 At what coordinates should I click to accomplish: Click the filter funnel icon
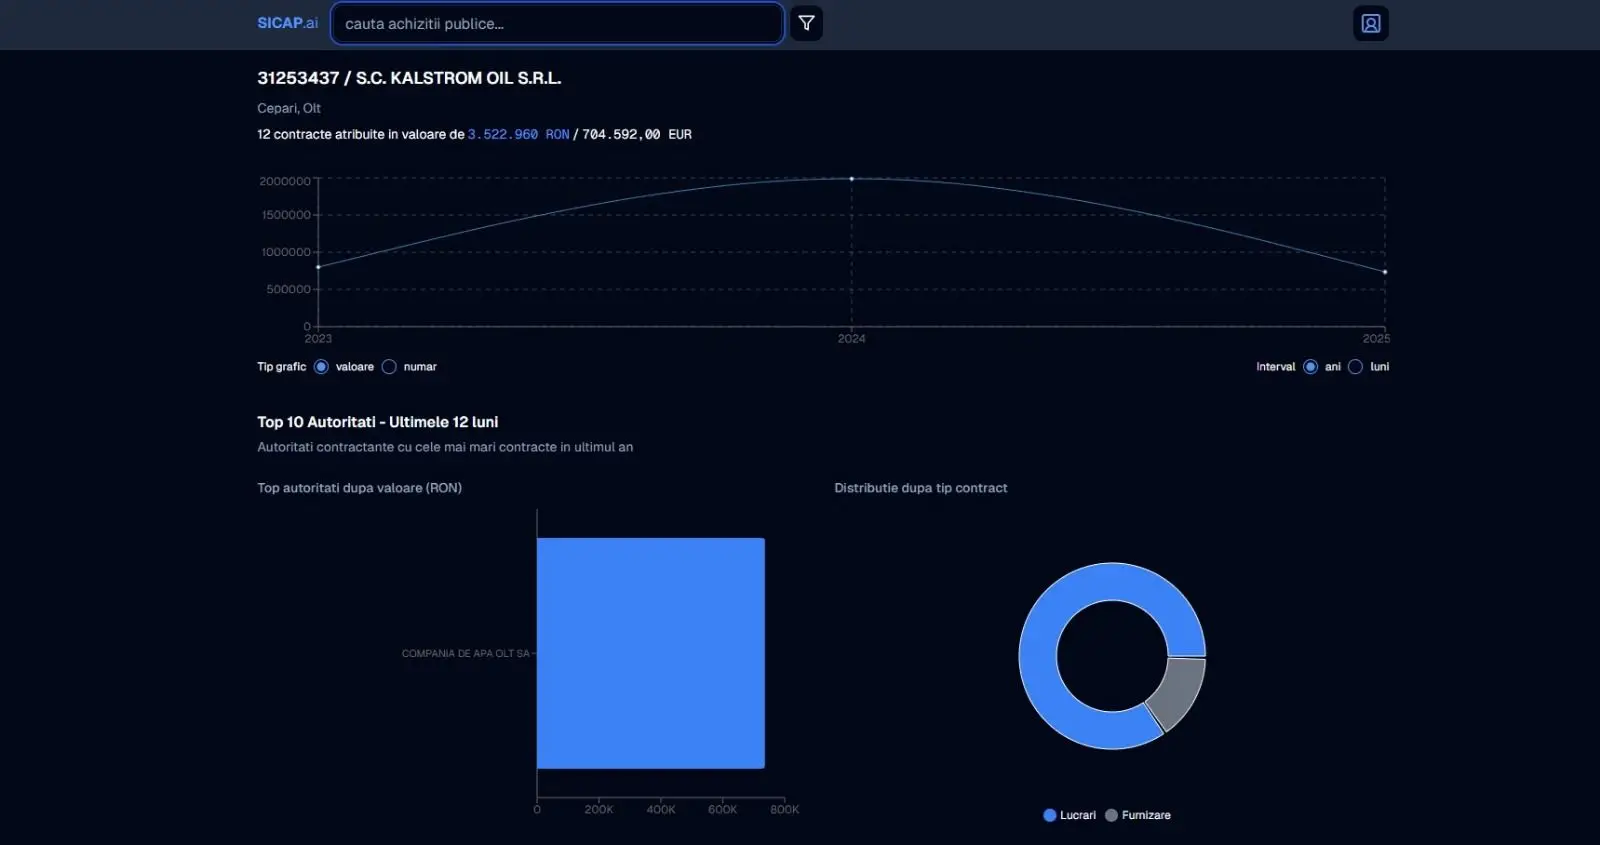coord(806,23)
